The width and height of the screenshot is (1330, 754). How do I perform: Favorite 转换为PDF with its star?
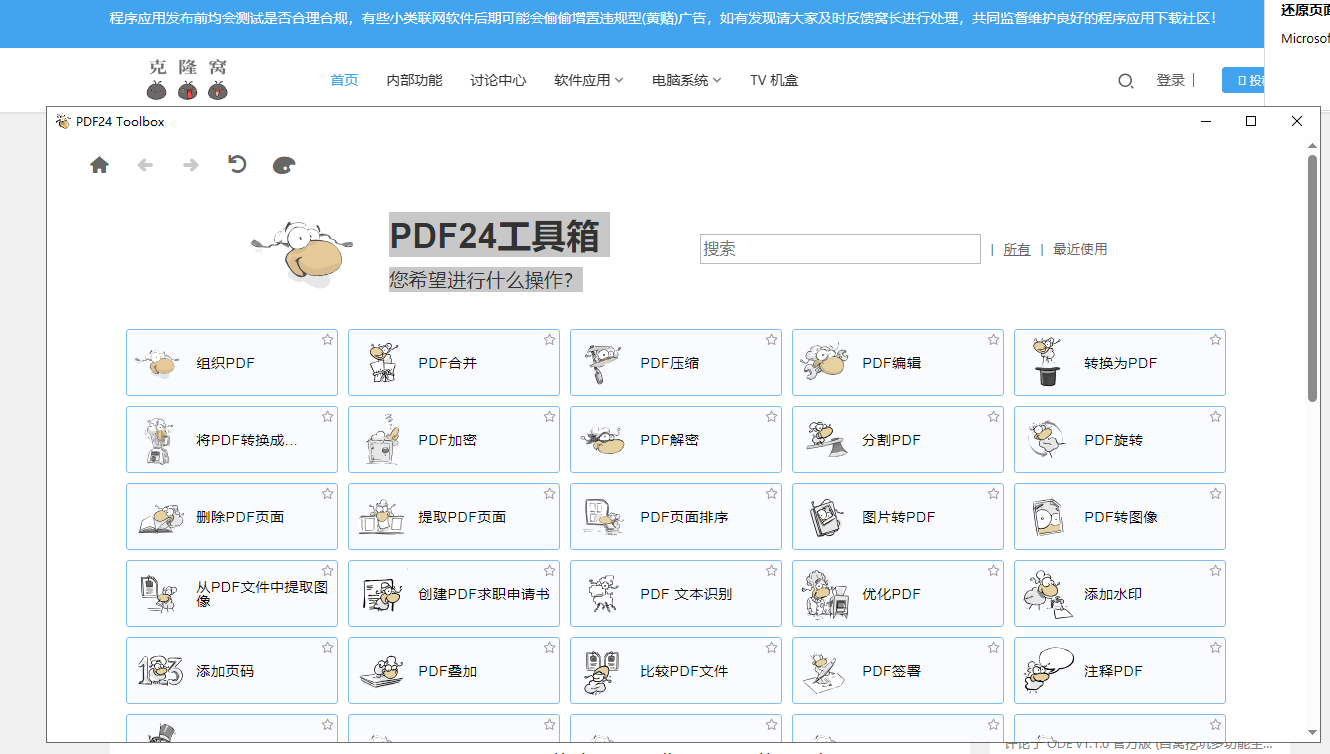(x=1215, y=340)
